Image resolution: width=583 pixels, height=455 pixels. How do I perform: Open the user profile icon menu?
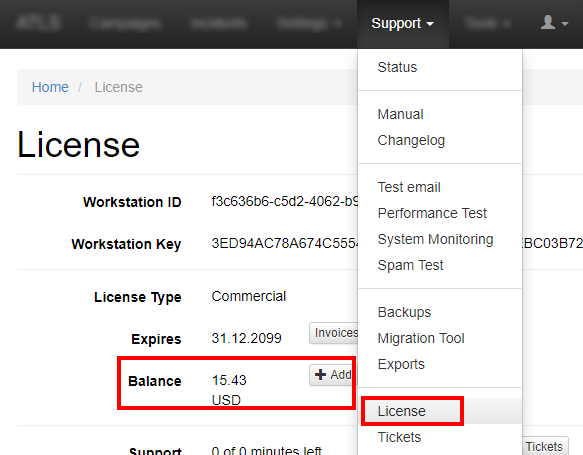(554, 23)
